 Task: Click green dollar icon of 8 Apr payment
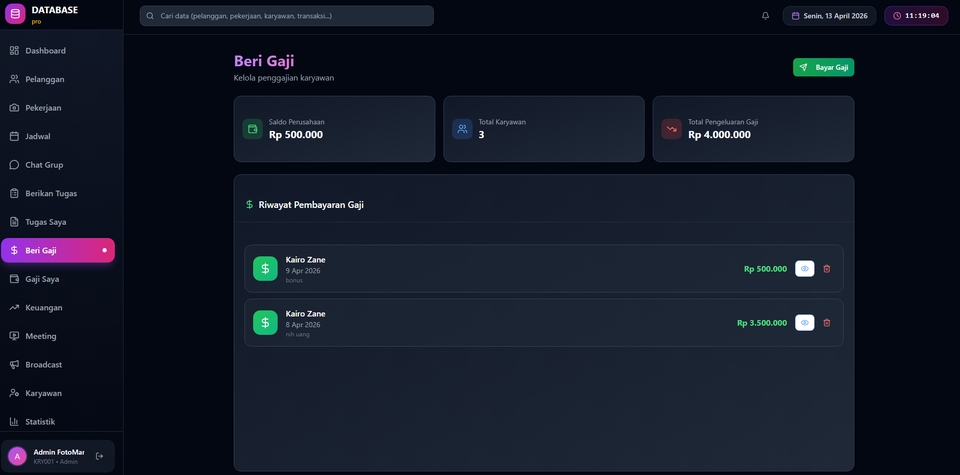click(265, 323)
